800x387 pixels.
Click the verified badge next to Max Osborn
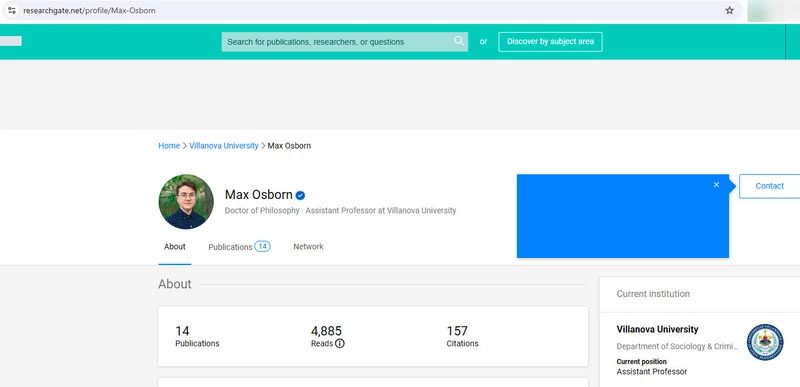(300, 195)
